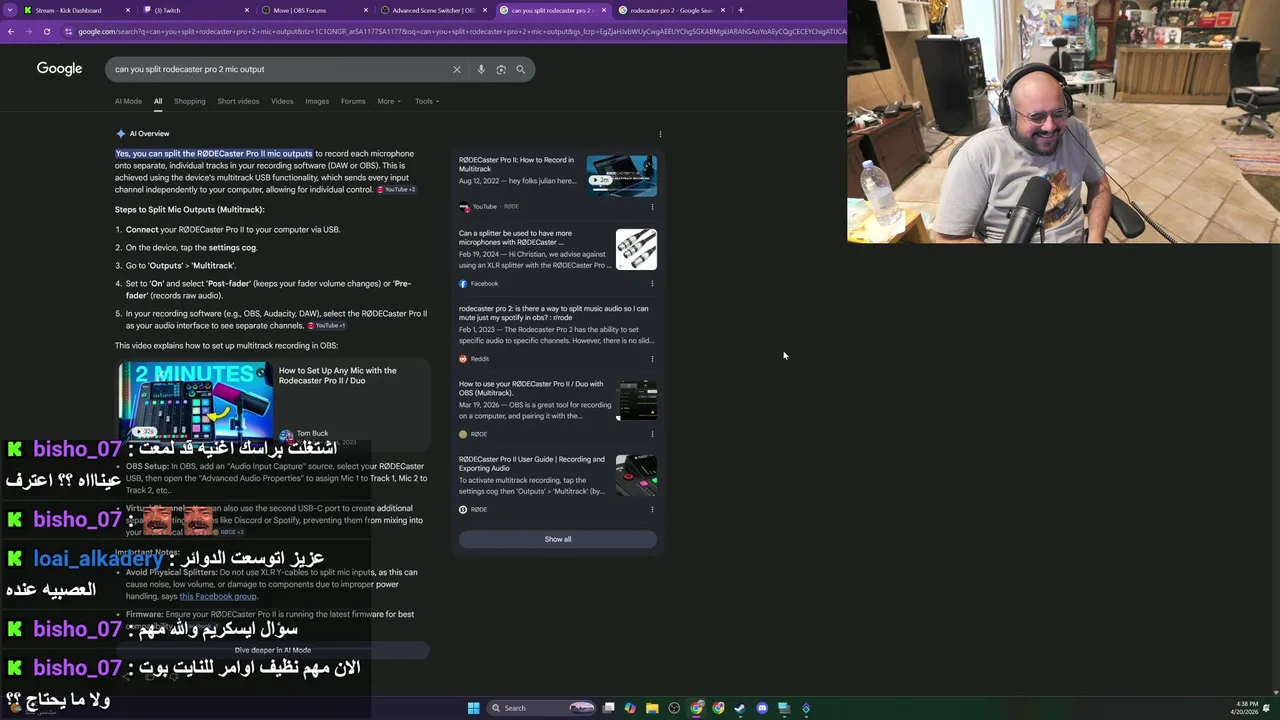Select the Videos search filter
Image resolution: width=1280 pixels, height=720 pixels.
pos(282,101)
